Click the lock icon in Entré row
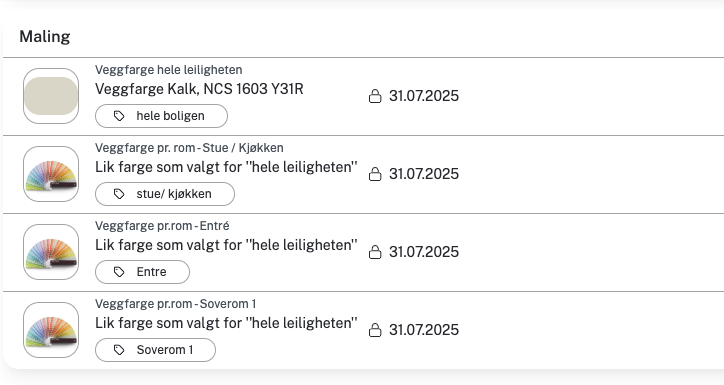This screenshot has width=724, height=385. [x=375, y=252]
